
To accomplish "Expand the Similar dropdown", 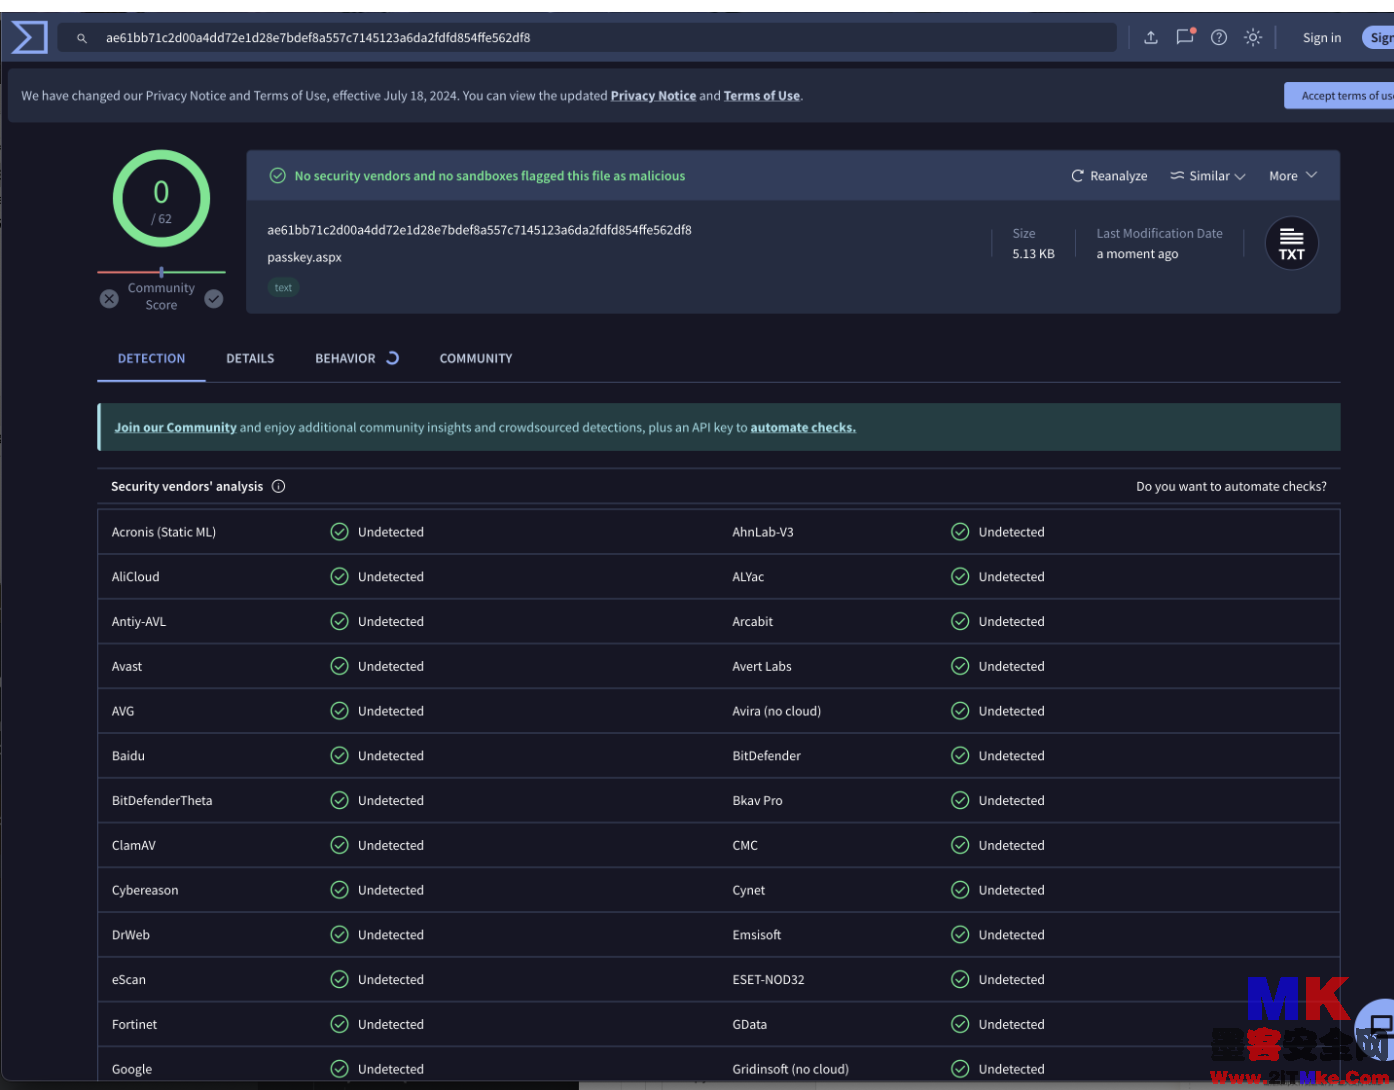I will pyautogui.click(x=1208, y=176).
